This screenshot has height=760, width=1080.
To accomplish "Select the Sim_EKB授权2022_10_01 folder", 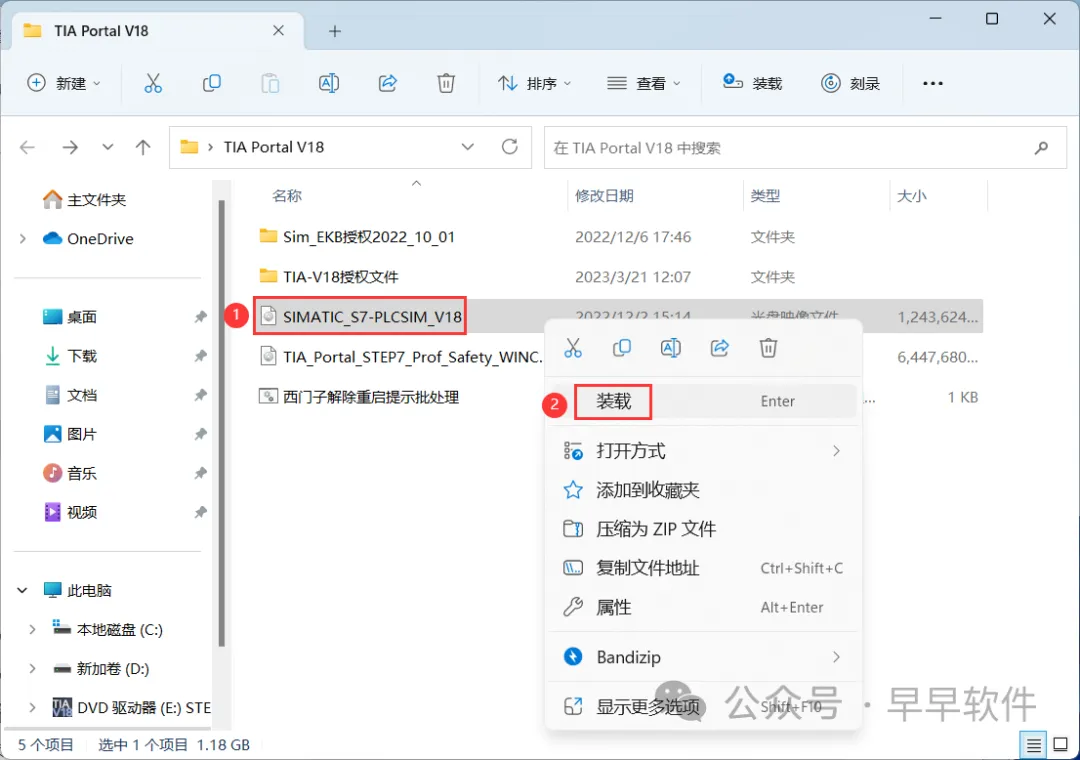I will coord(357,237).
